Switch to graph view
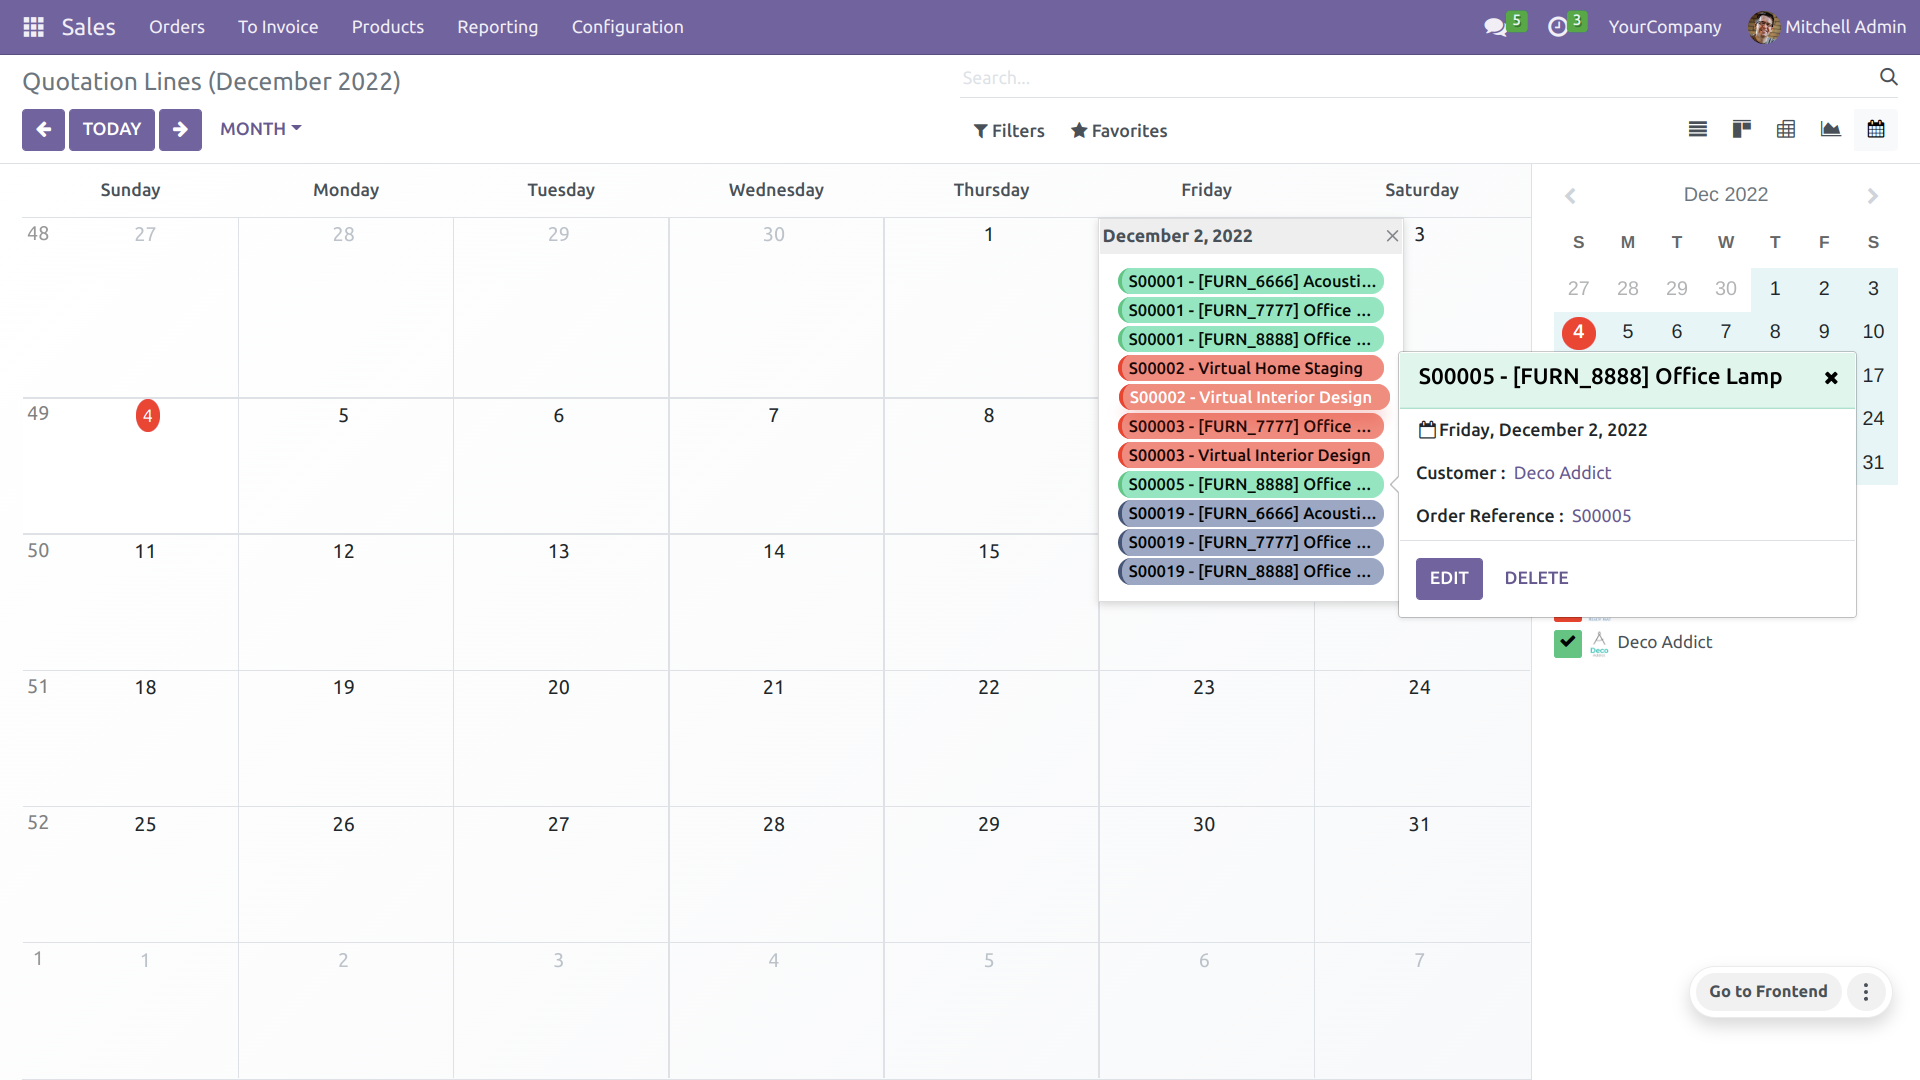The image size is (1920, 1080). click(x=1830, y=129)
